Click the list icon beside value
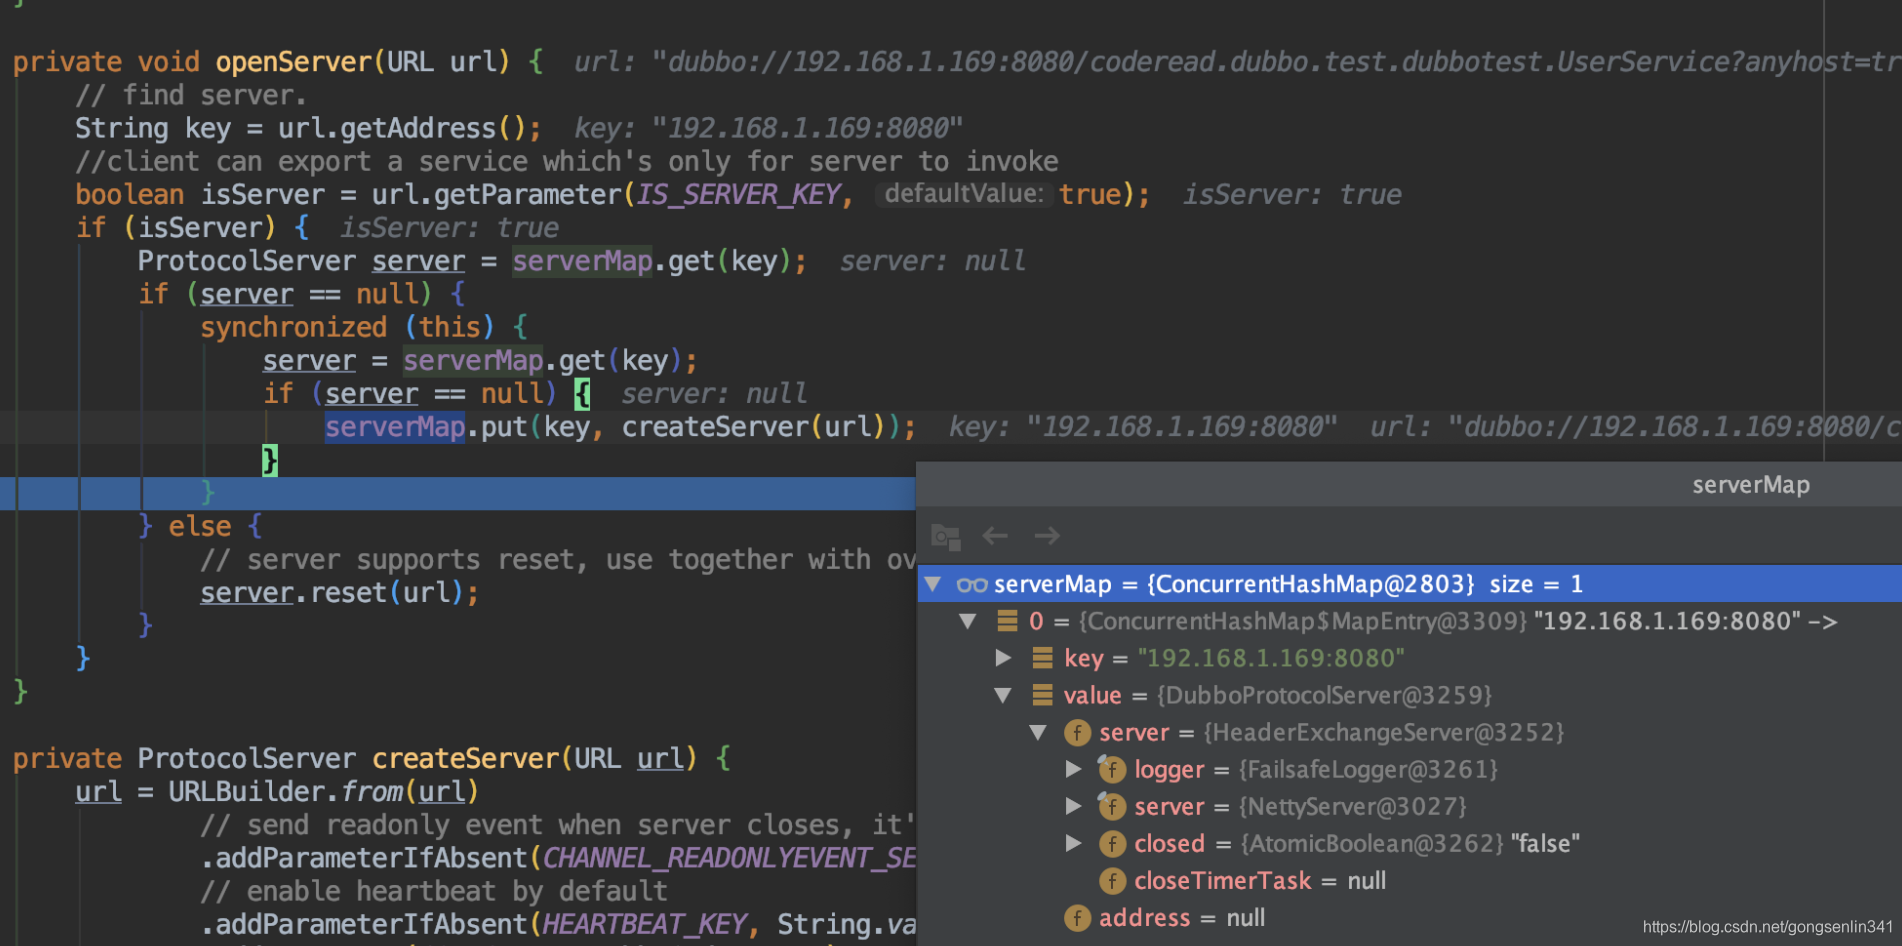The width and height of the screenshot is (1902, 946). (x=1043, y=695)
